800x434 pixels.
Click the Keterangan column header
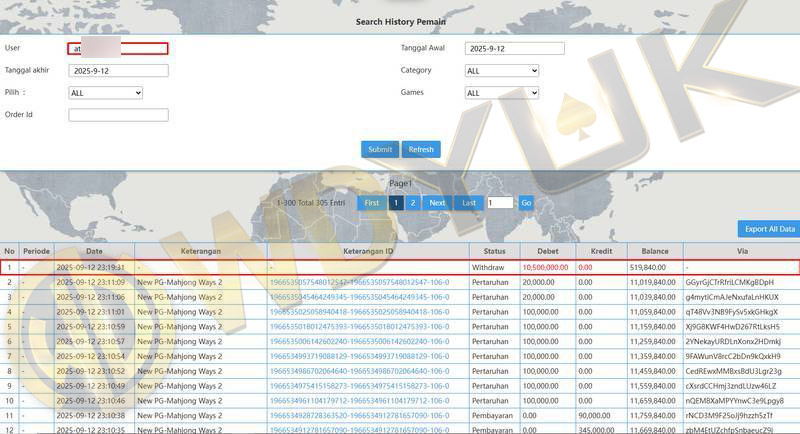[201, 251]
